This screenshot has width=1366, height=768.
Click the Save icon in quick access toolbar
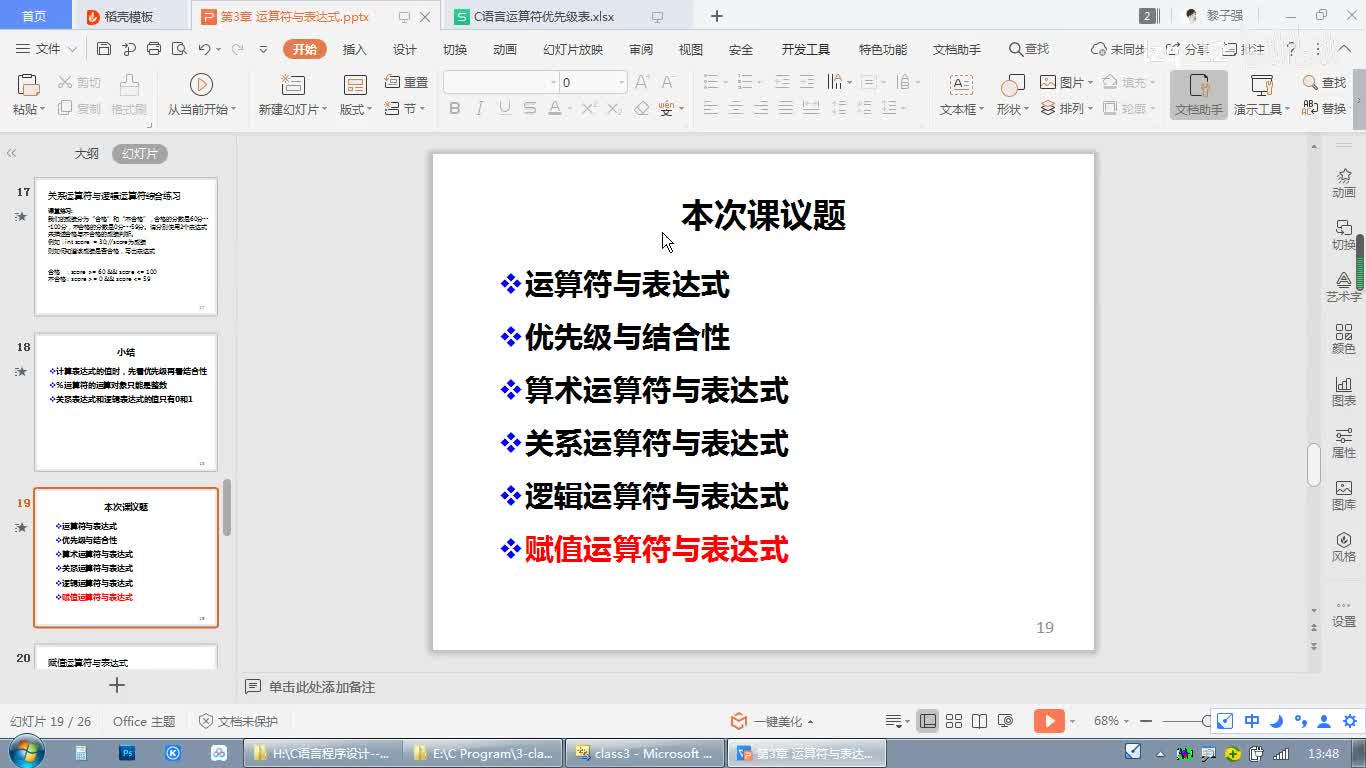pyautogui.click(x=104, y=49)
